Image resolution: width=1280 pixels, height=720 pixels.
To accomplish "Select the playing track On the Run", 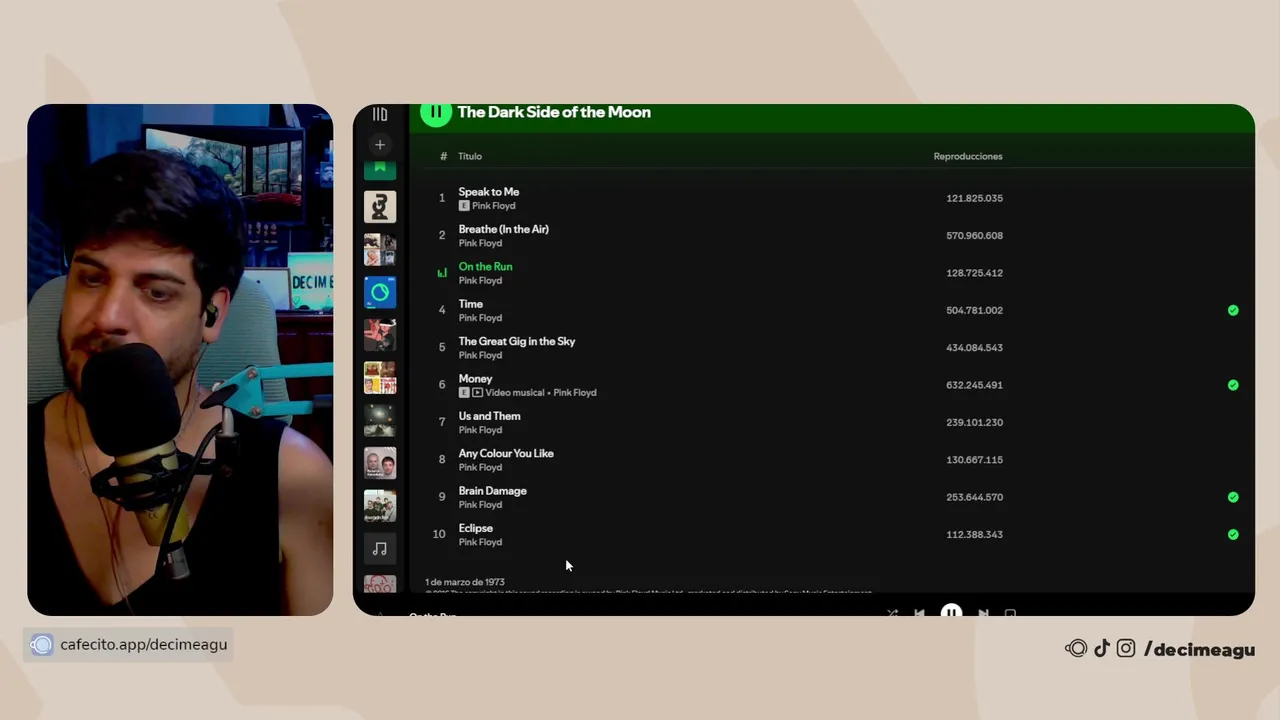I will coord(485,267).
